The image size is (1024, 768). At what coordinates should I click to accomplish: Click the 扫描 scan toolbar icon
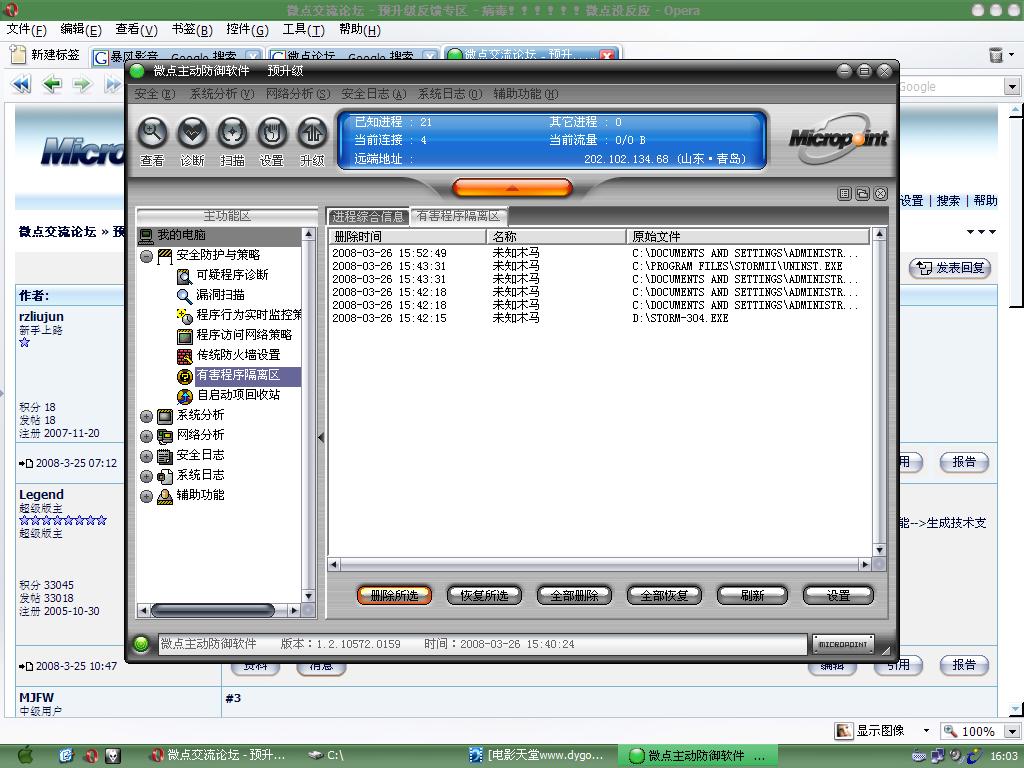coord(232,133)
